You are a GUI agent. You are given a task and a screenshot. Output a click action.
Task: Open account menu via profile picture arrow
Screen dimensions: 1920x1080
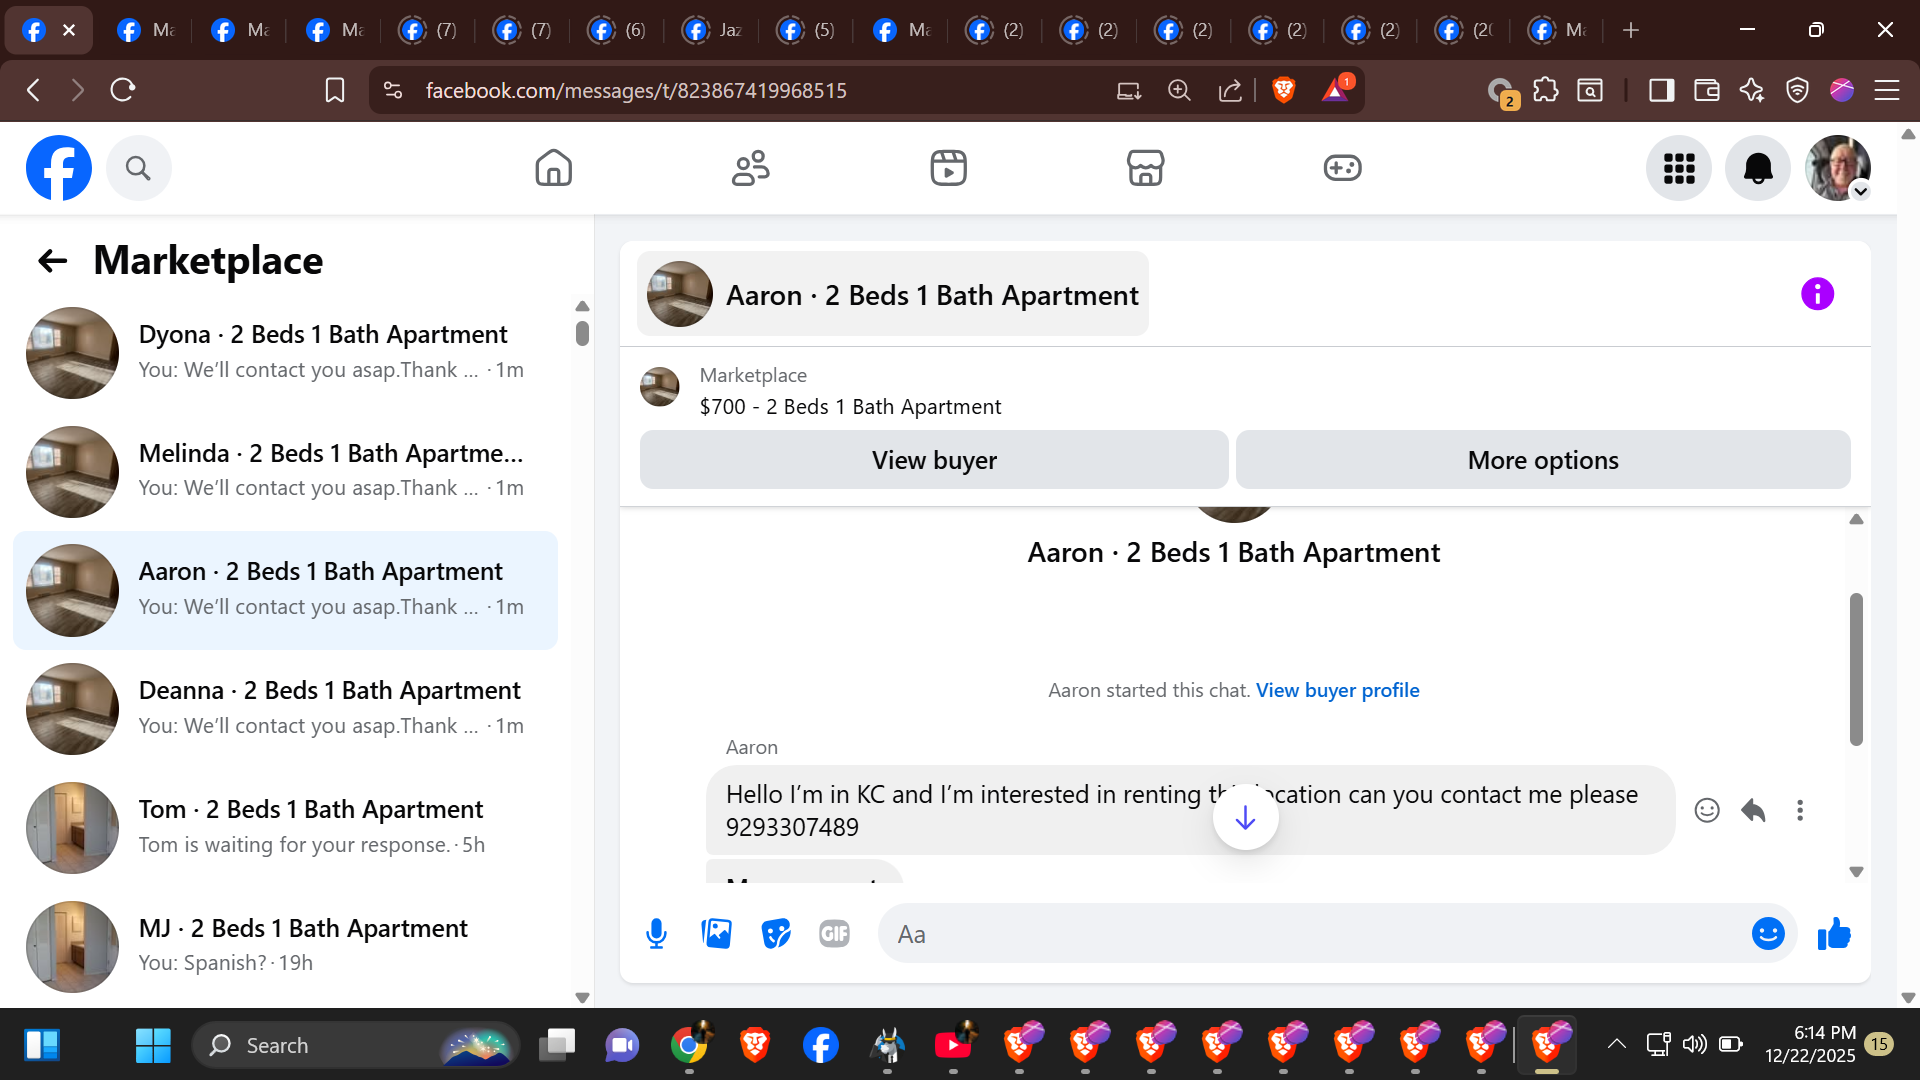tap(1860, 191)
